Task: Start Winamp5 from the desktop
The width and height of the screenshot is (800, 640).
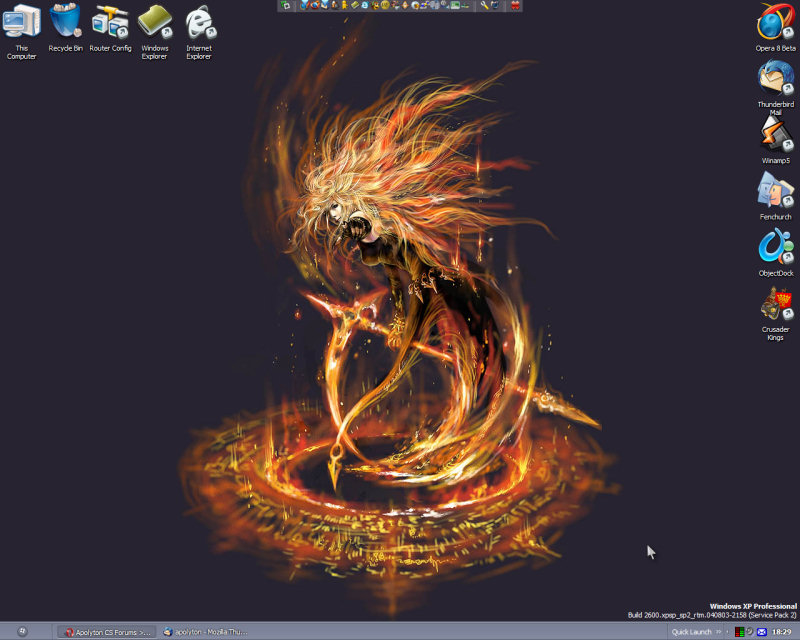Action: click(775, 134)
